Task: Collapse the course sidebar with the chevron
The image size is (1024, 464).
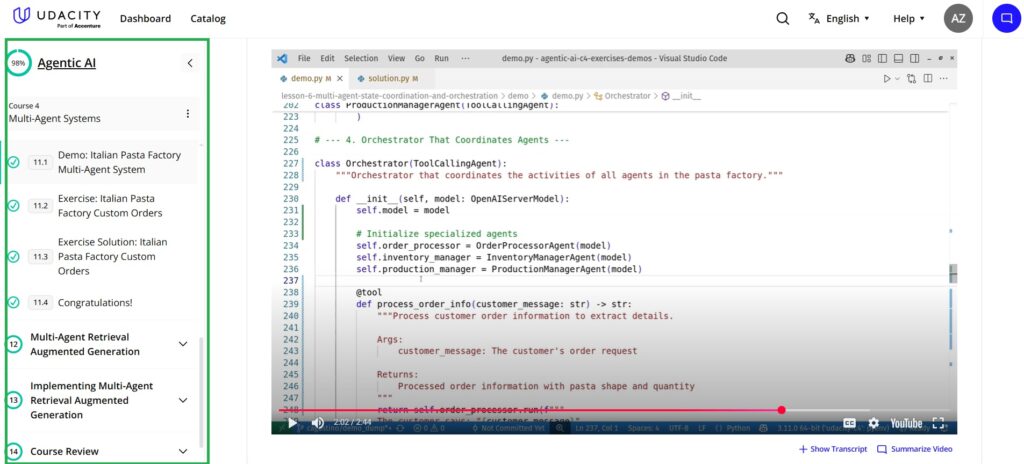Action: [x=190, y=63]
